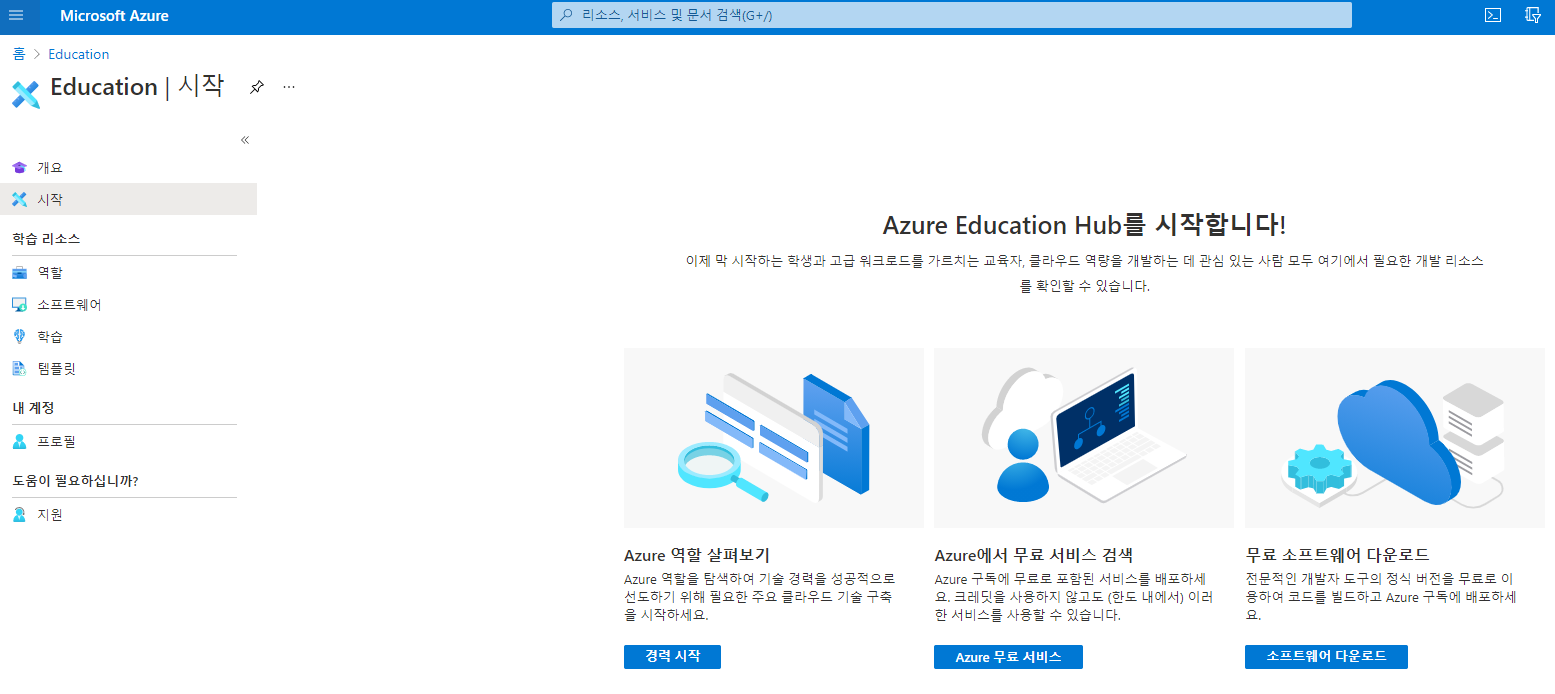The image size is (1555, 694).
Task: Open the 지원 menu item
Action: tap(128, 515)
